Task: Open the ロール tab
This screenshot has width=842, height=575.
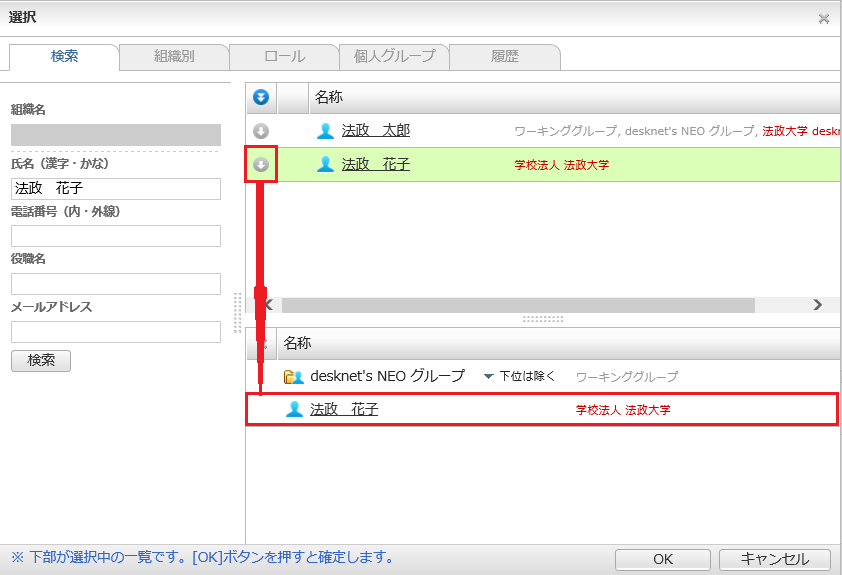Action: 285,56
